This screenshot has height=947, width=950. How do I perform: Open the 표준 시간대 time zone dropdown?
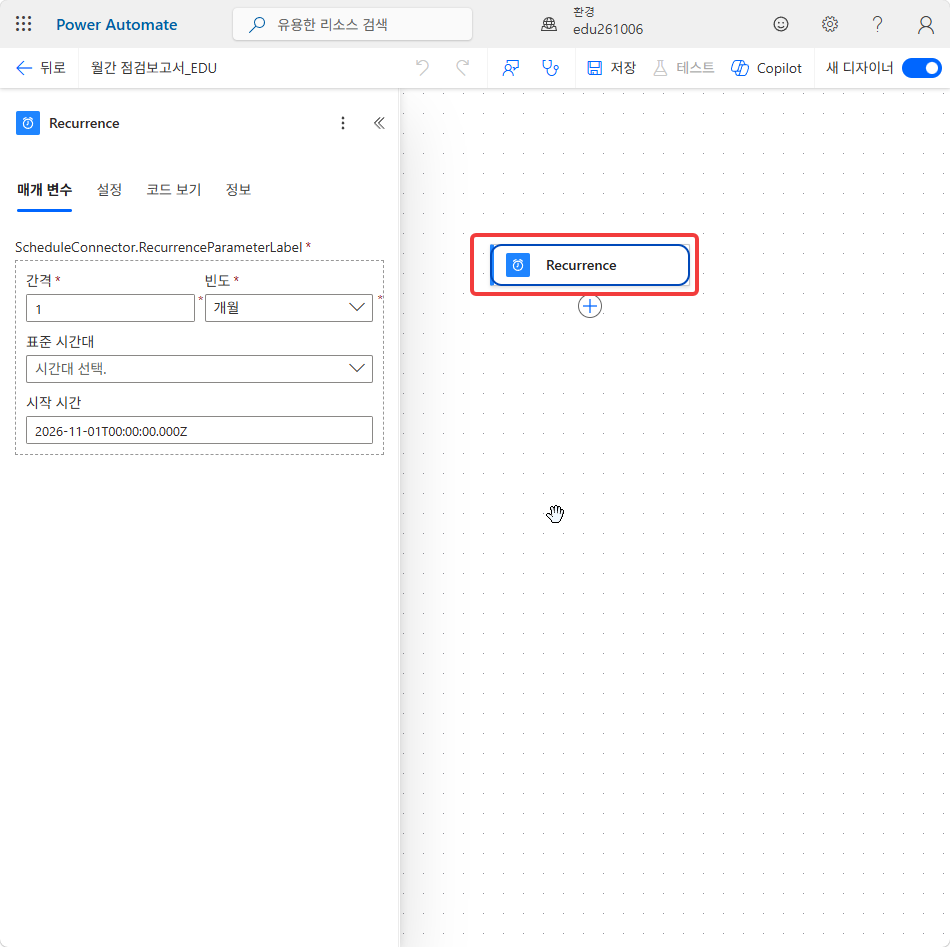coord(199,368)
